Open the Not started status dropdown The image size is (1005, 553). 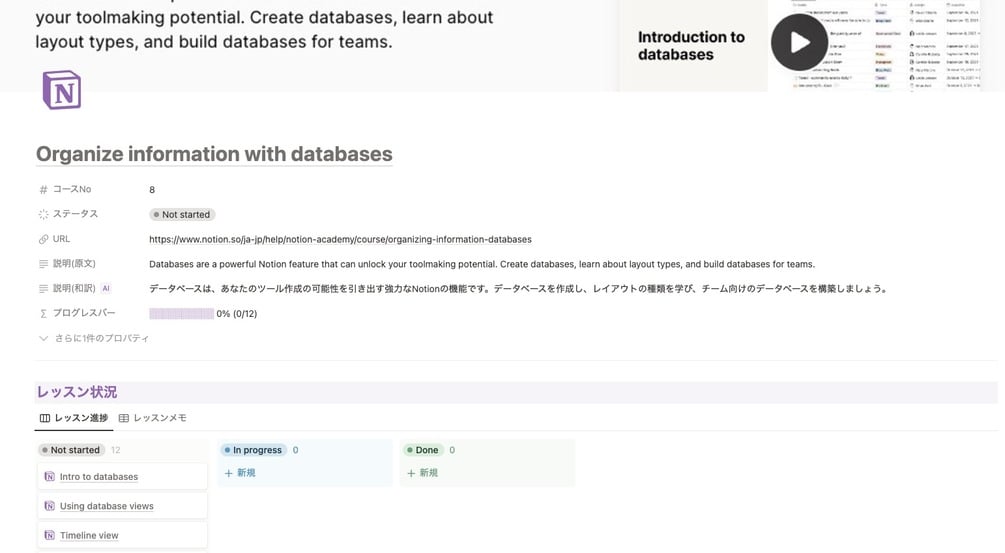pyautogui.click(x=182, y=214)
